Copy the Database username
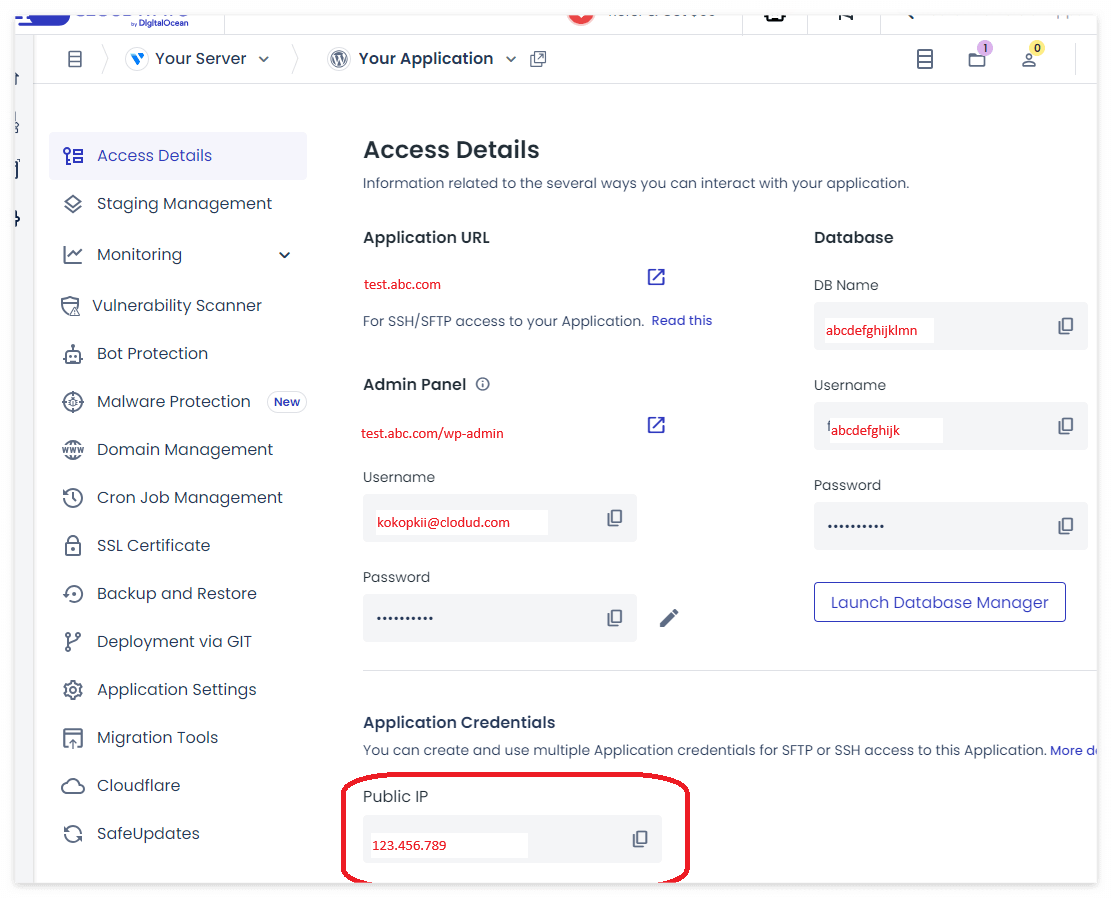The height and width of the screenshot is (898, 1112). (x=1065, y=426)
